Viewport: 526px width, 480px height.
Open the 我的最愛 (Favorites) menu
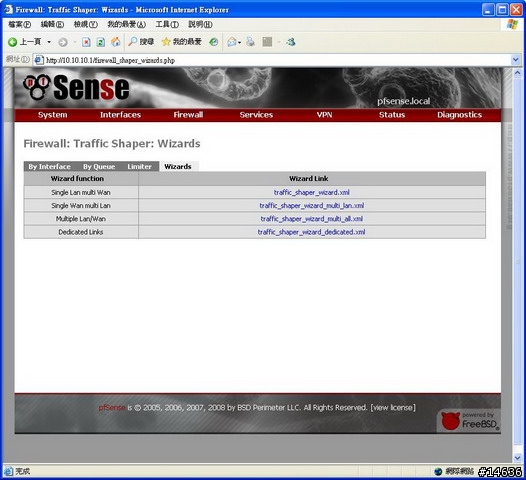pos(126,24)
